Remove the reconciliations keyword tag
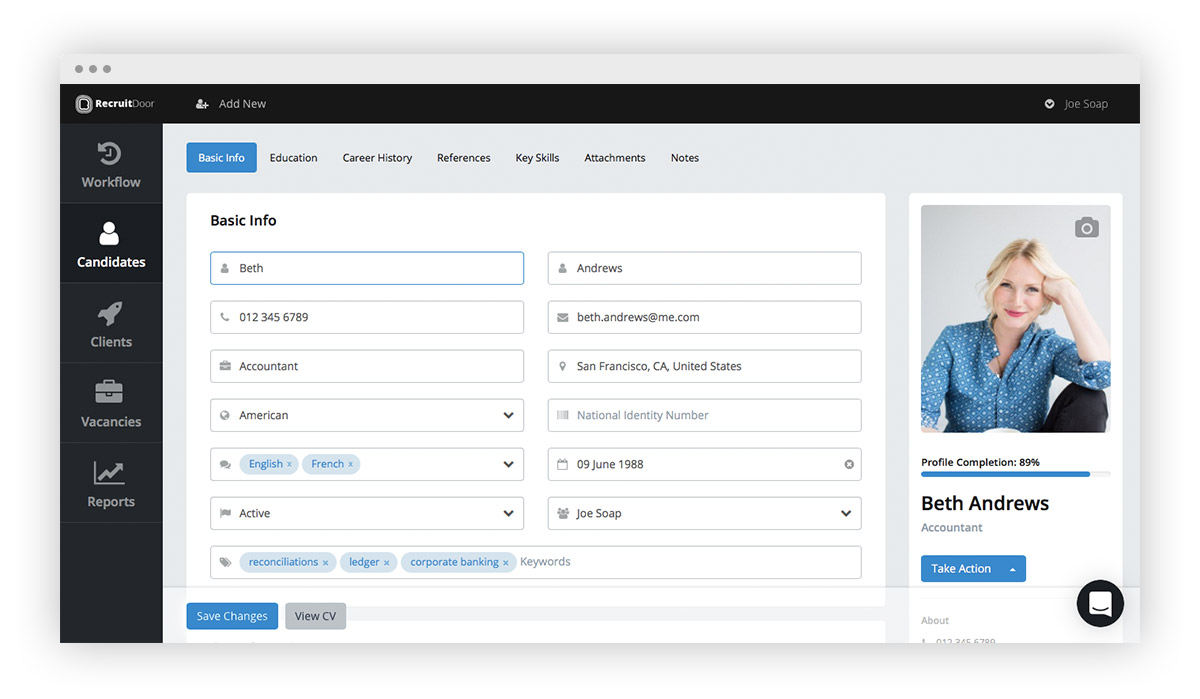Viewport: 1200px width, 699px height. point(325,563)
